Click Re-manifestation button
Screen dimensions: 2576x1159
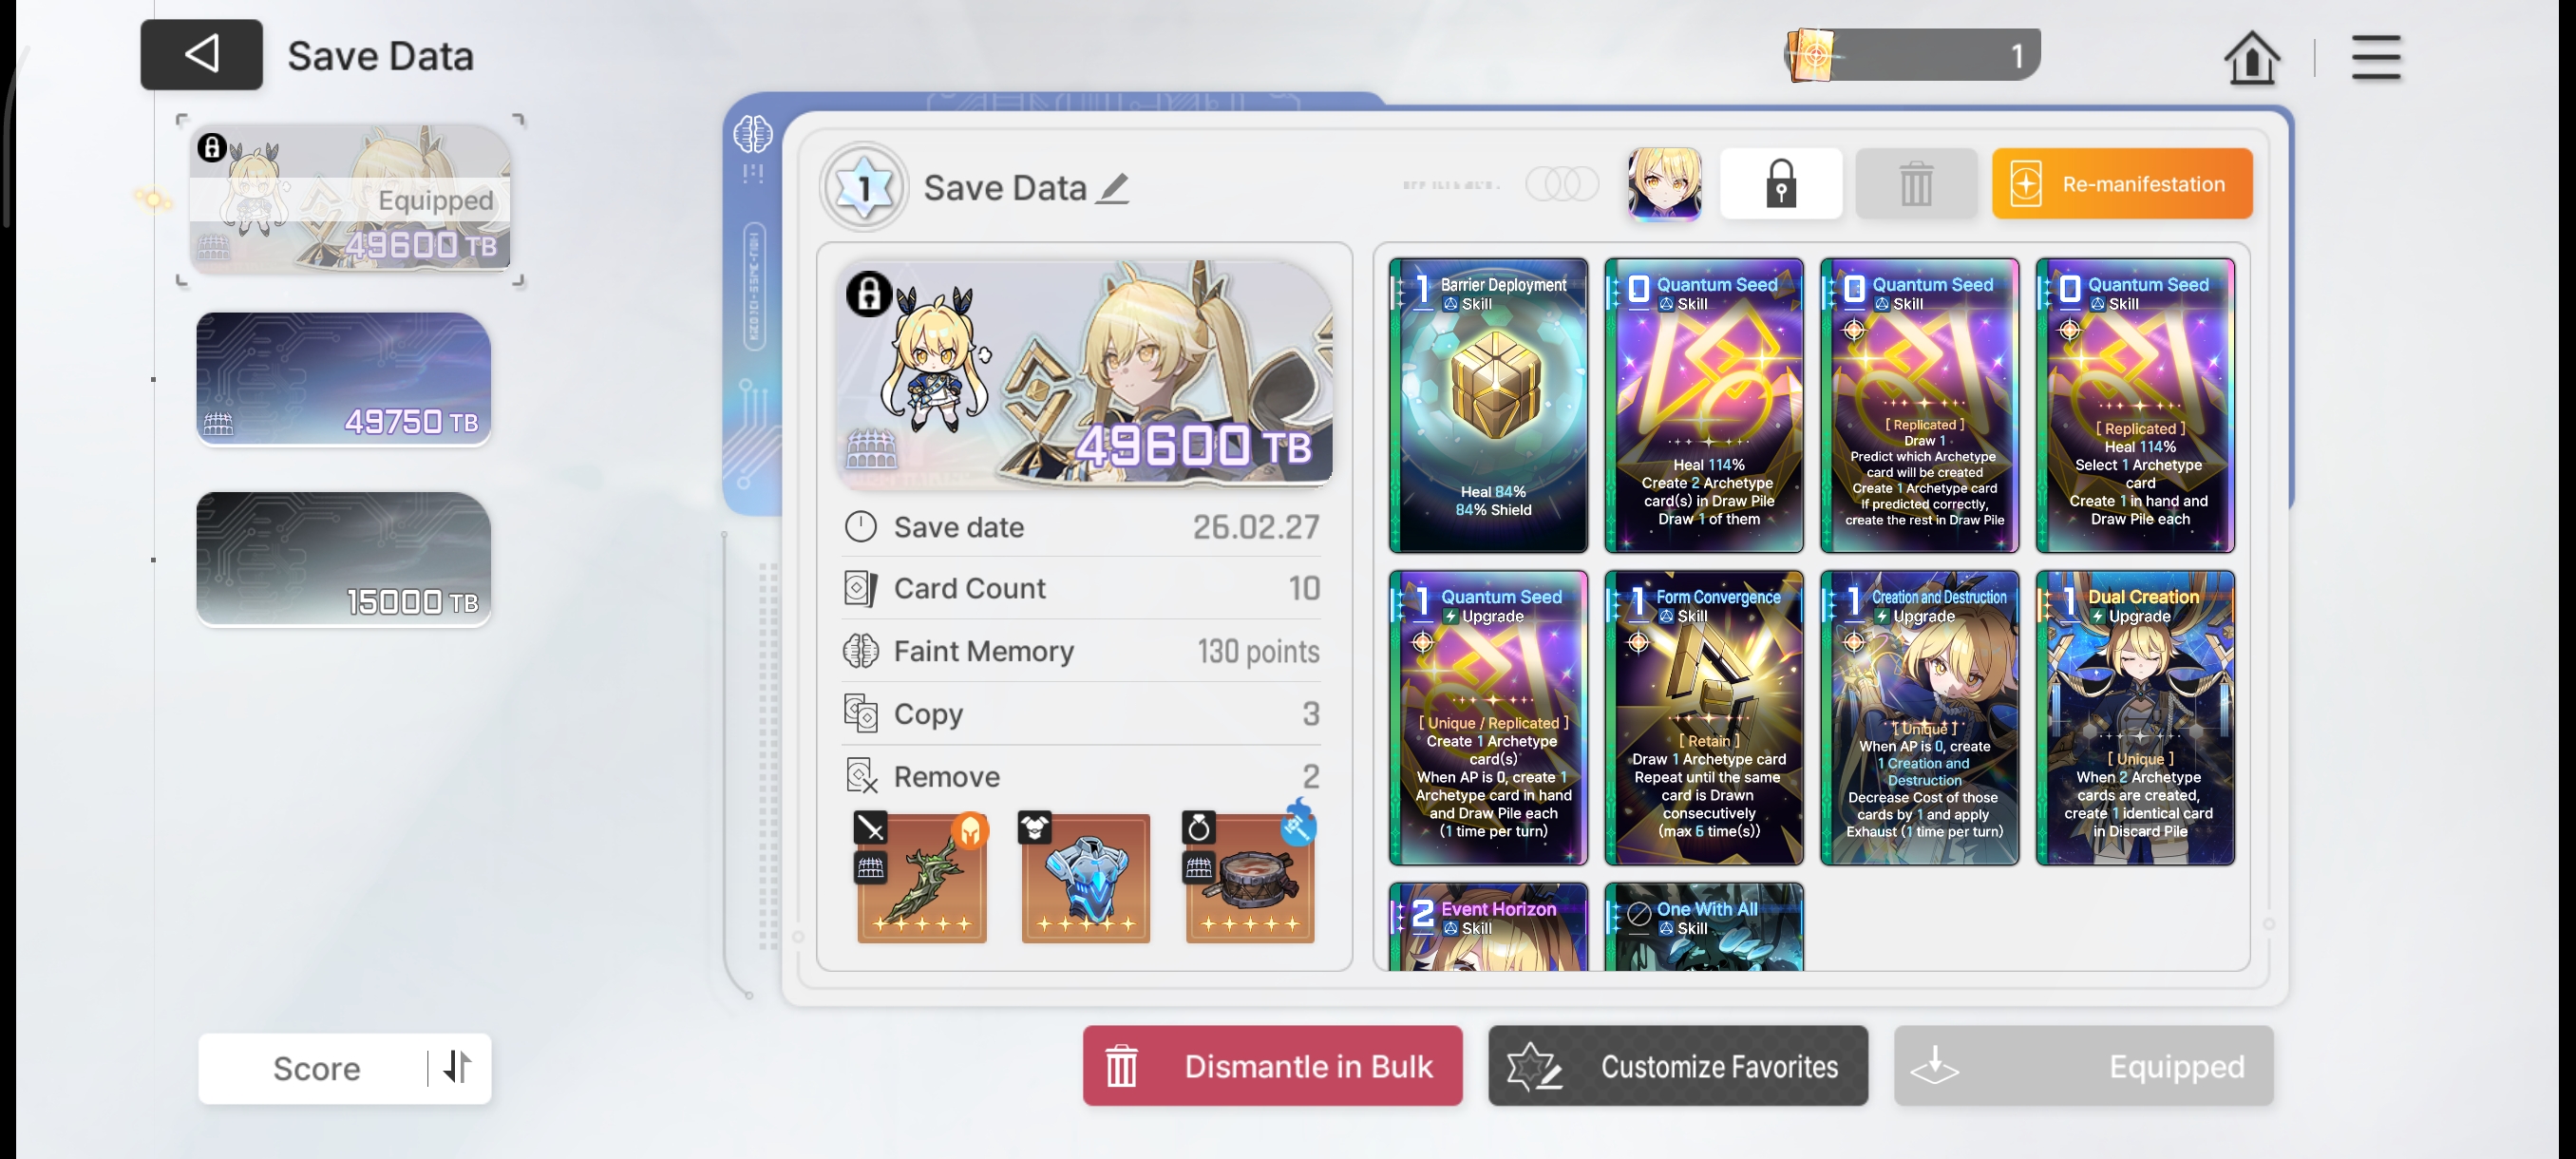coord(2121,184)
